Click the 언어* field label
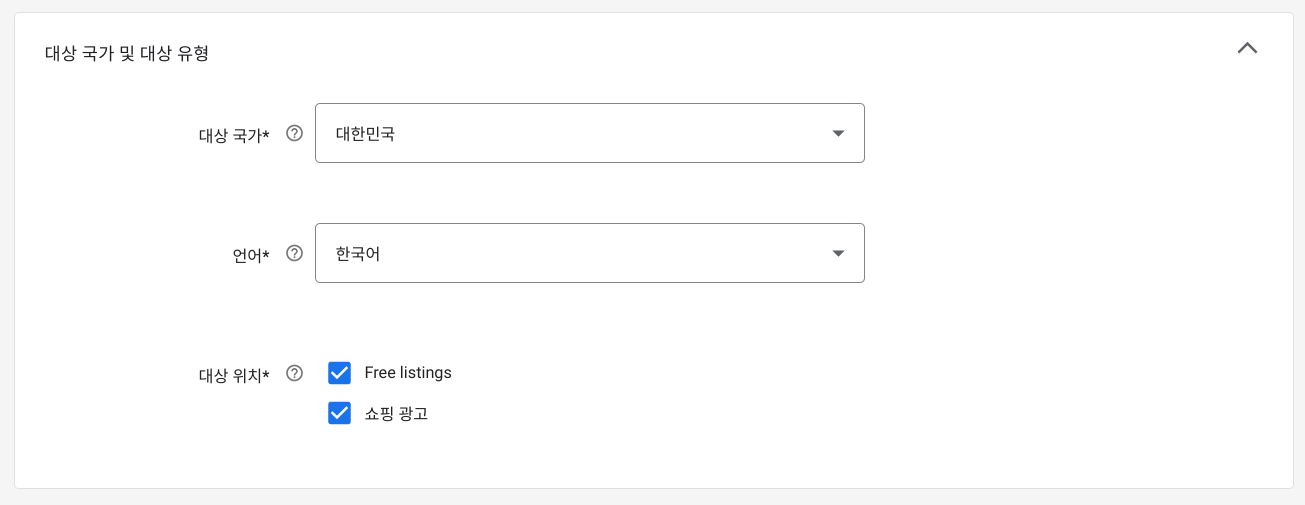 tap(251, 256)
